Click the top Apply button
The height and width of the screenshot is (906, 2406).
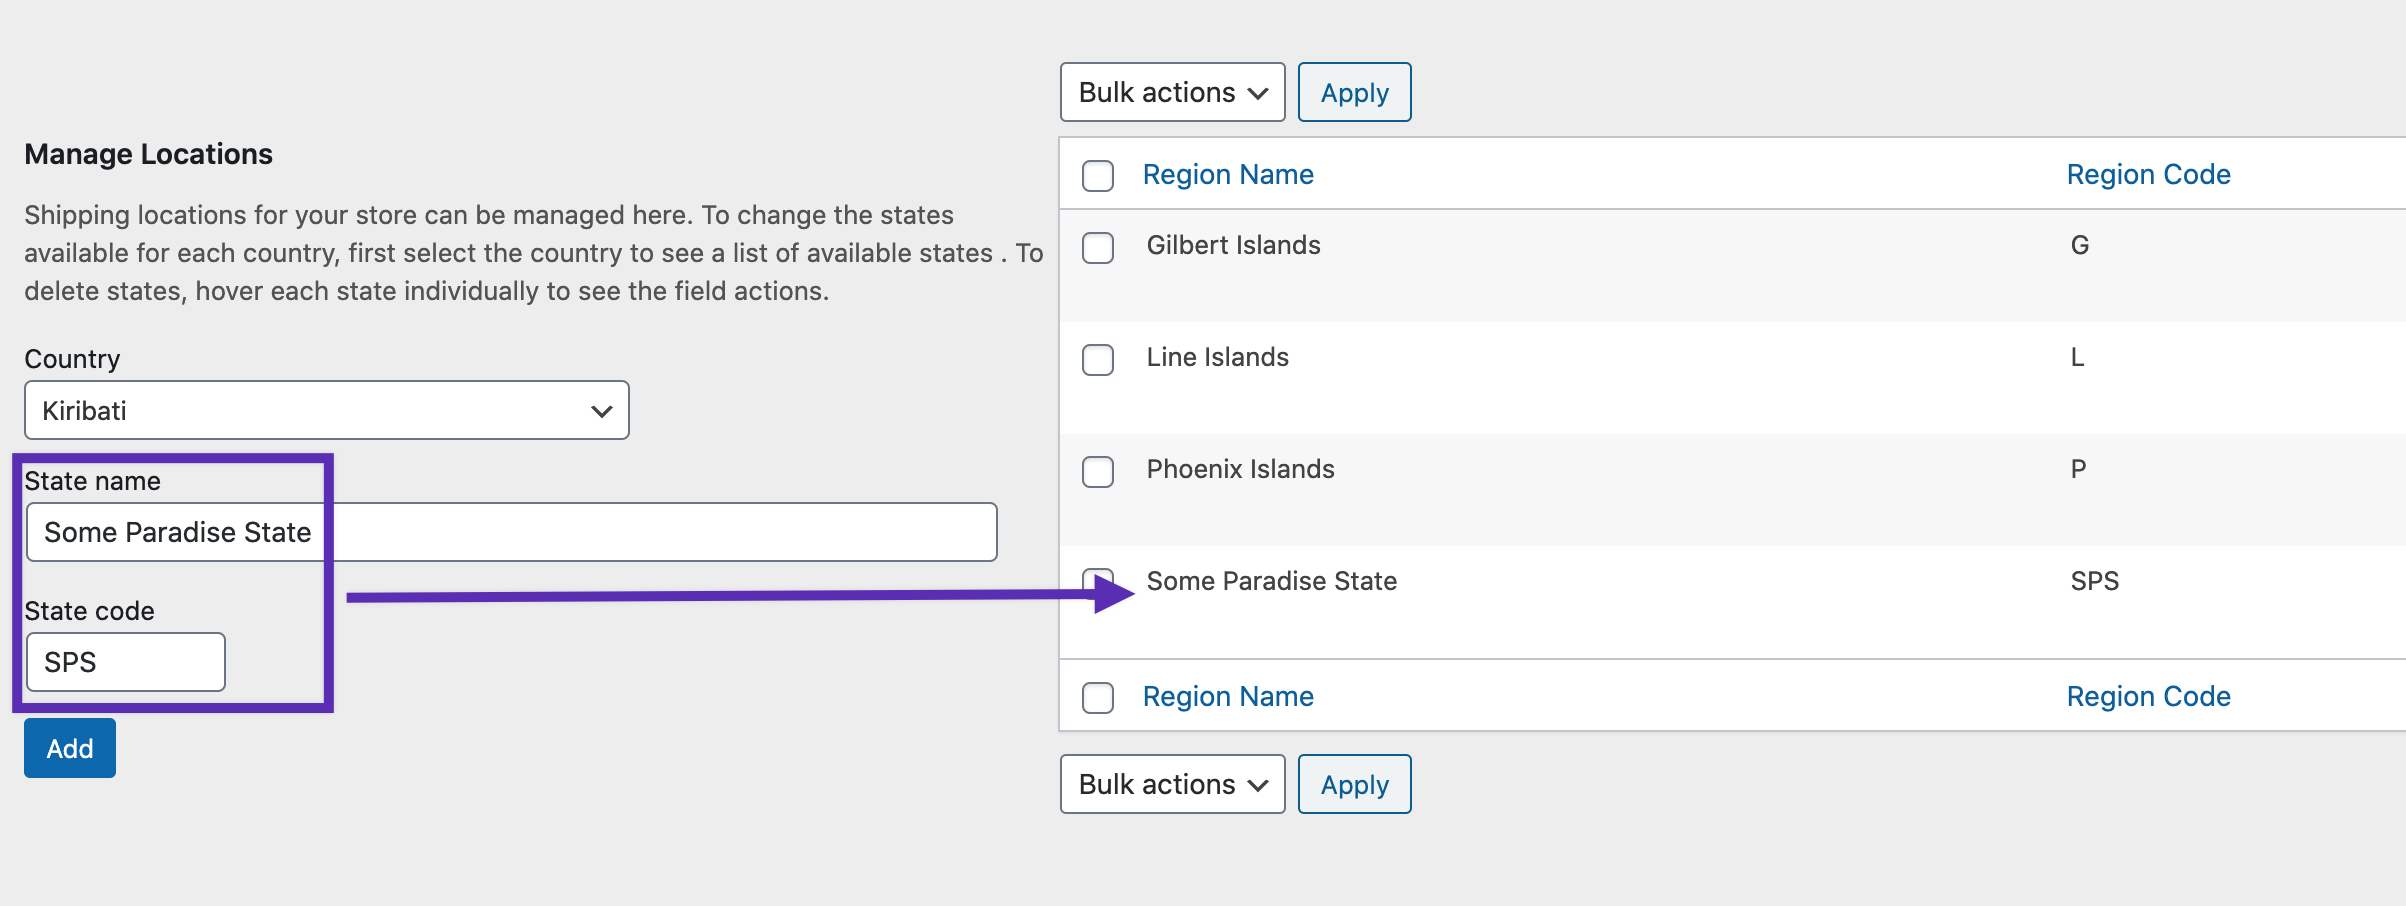(x=1354, y=92)
